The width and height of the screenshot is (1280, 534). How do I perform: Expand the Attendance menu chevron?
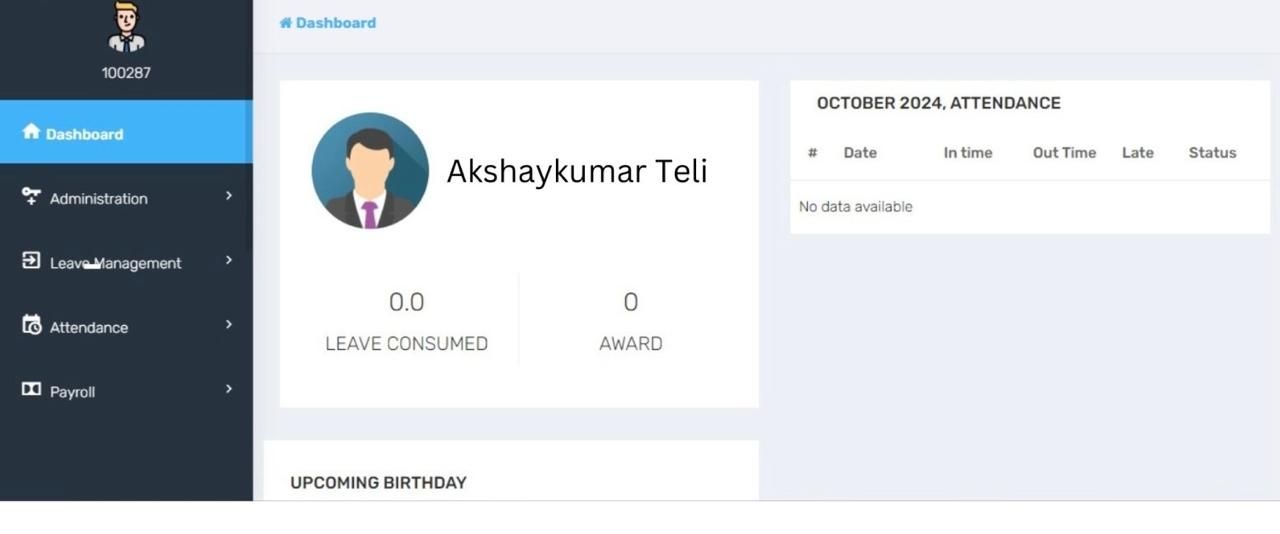pos(229,325)
